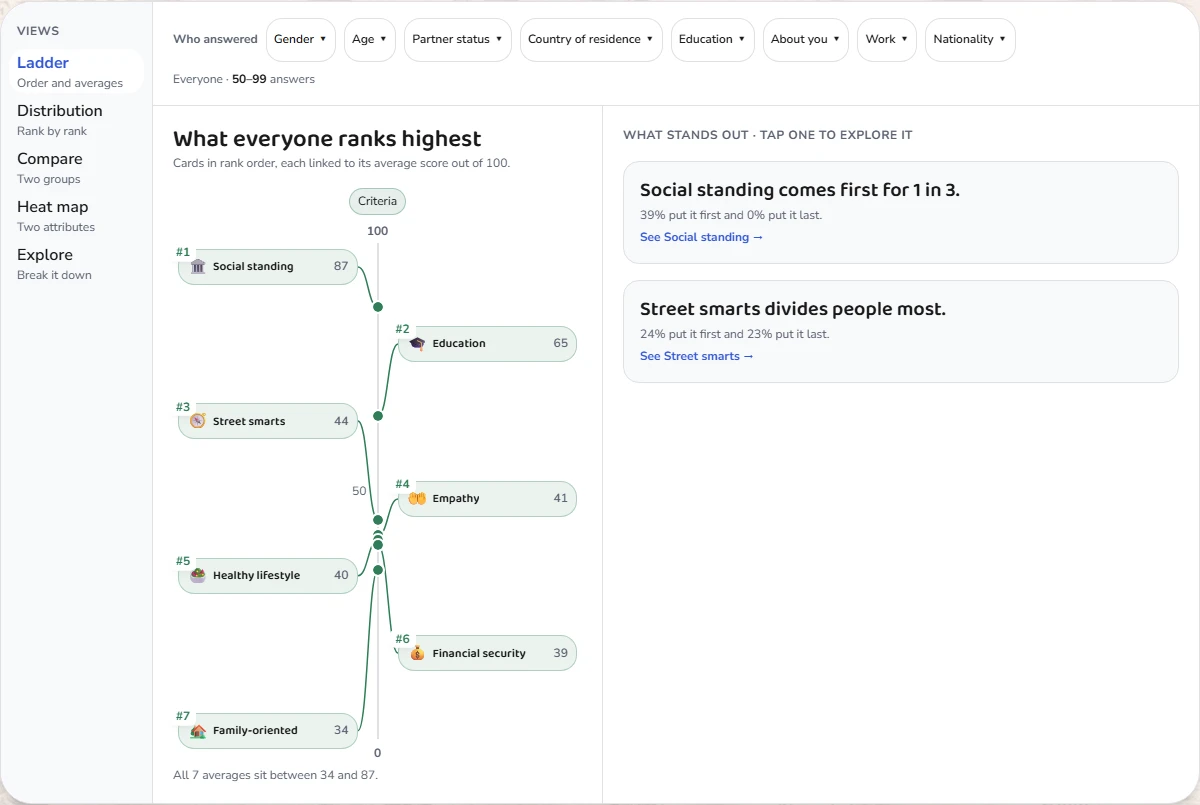This screenshot has width=1200, height=805.
Task: Expand the Nationality filter dropdown
Action: pos(970,40)
